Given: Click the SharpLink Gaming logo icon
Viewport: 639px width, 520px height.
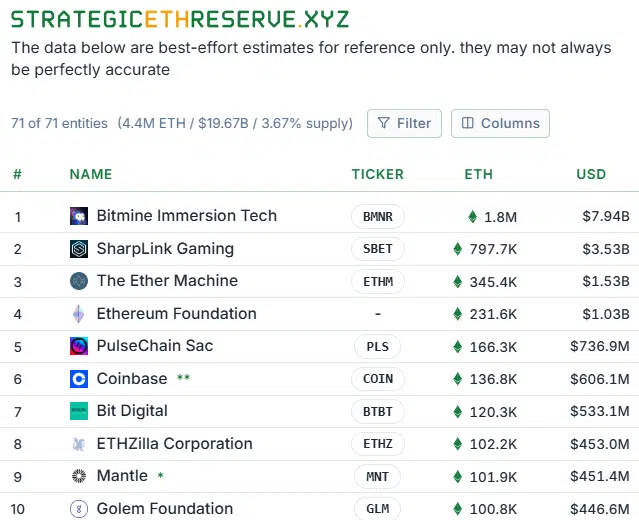Looking at the screenshot, I should click(79, 249).
